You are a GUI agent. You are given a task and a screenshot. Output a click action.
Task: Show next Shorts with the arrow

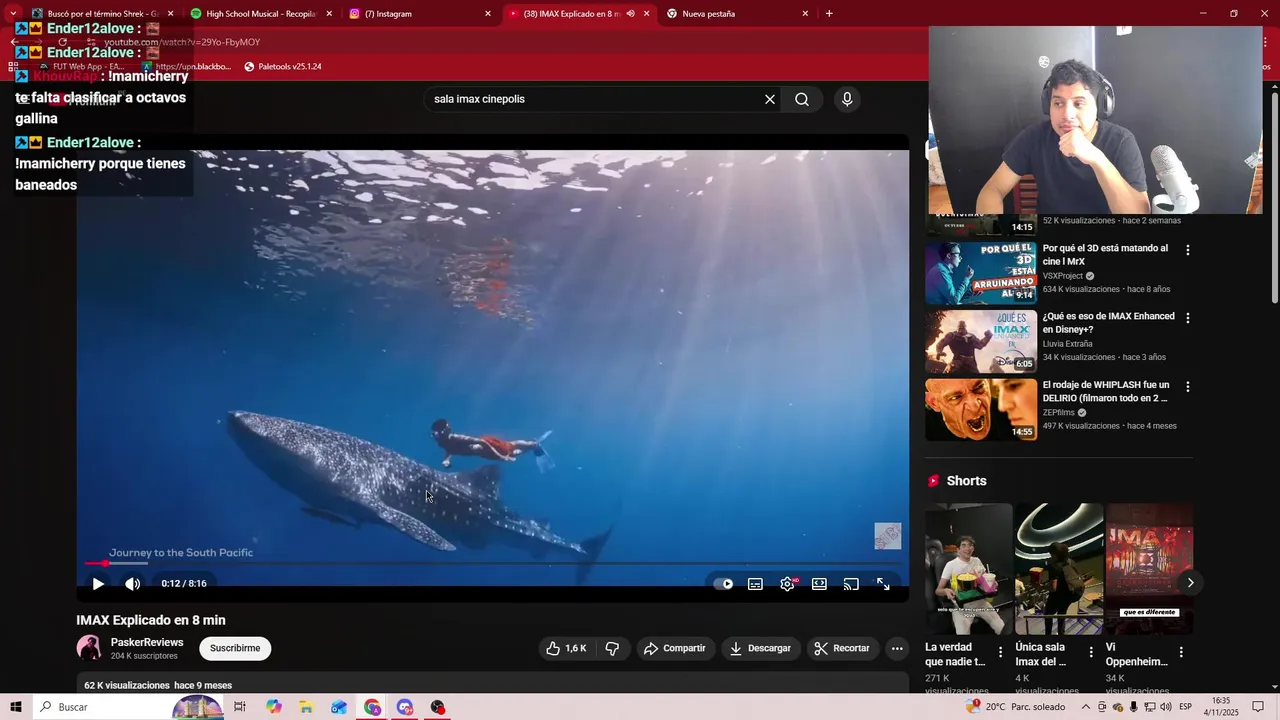pyautogui.click(x=1190, y=583)
